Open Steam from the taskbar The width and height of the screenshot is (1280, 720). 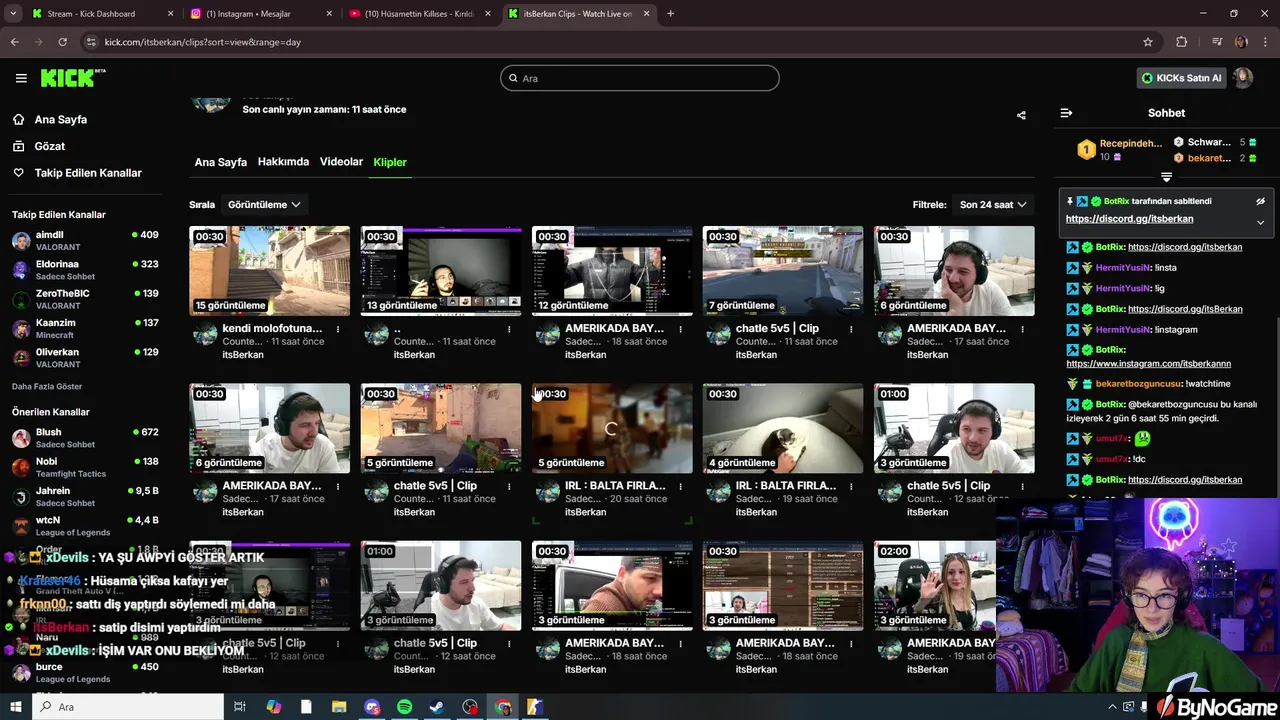(437, 707)
